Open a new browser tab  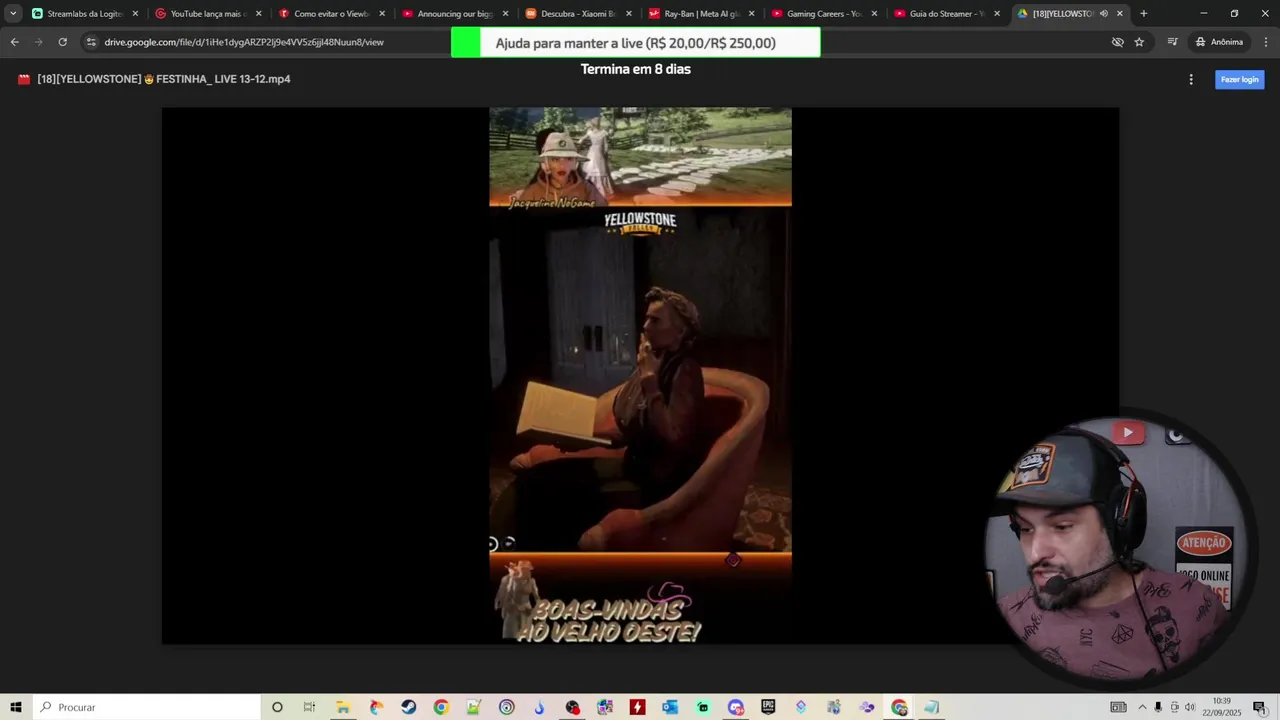click(1143, 14)
